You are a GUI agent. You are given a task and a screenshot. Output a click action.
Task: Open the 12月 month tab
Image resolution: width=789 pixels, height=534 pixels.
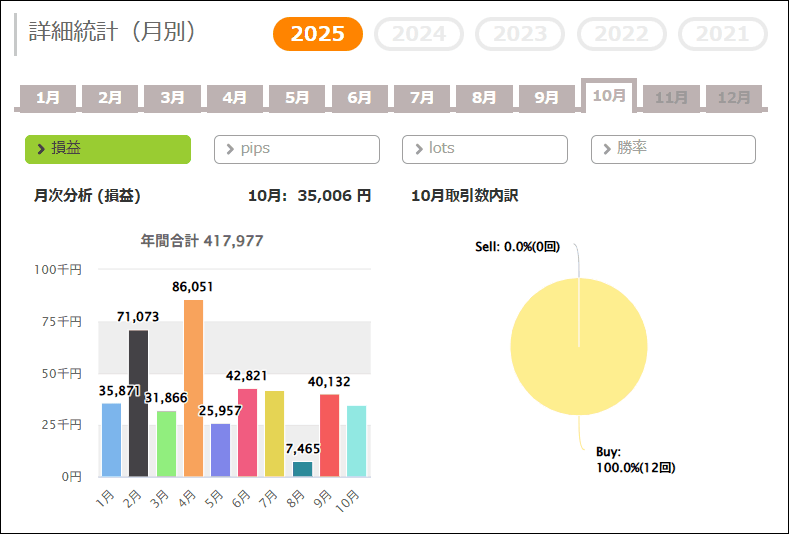click(x=734, y=97)
